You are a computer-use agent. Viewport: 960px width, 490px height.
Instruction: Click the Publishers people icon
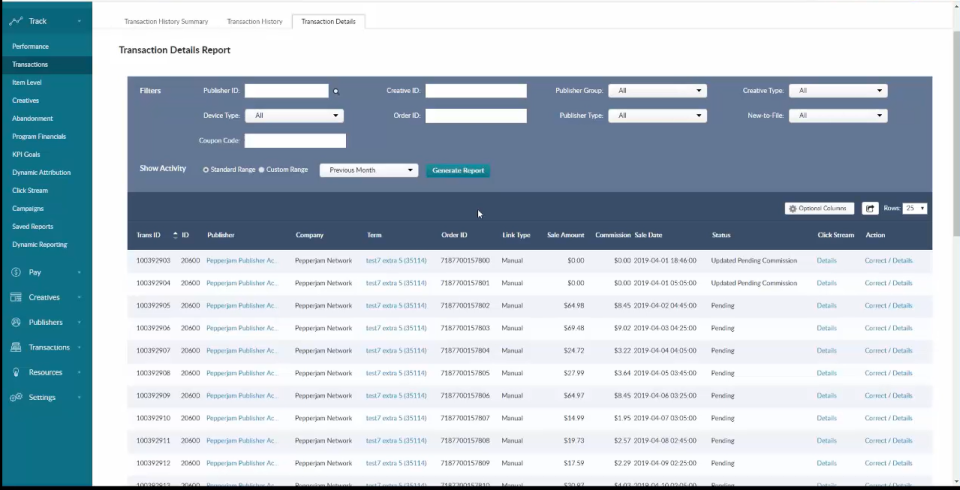(x=16, y=322)
